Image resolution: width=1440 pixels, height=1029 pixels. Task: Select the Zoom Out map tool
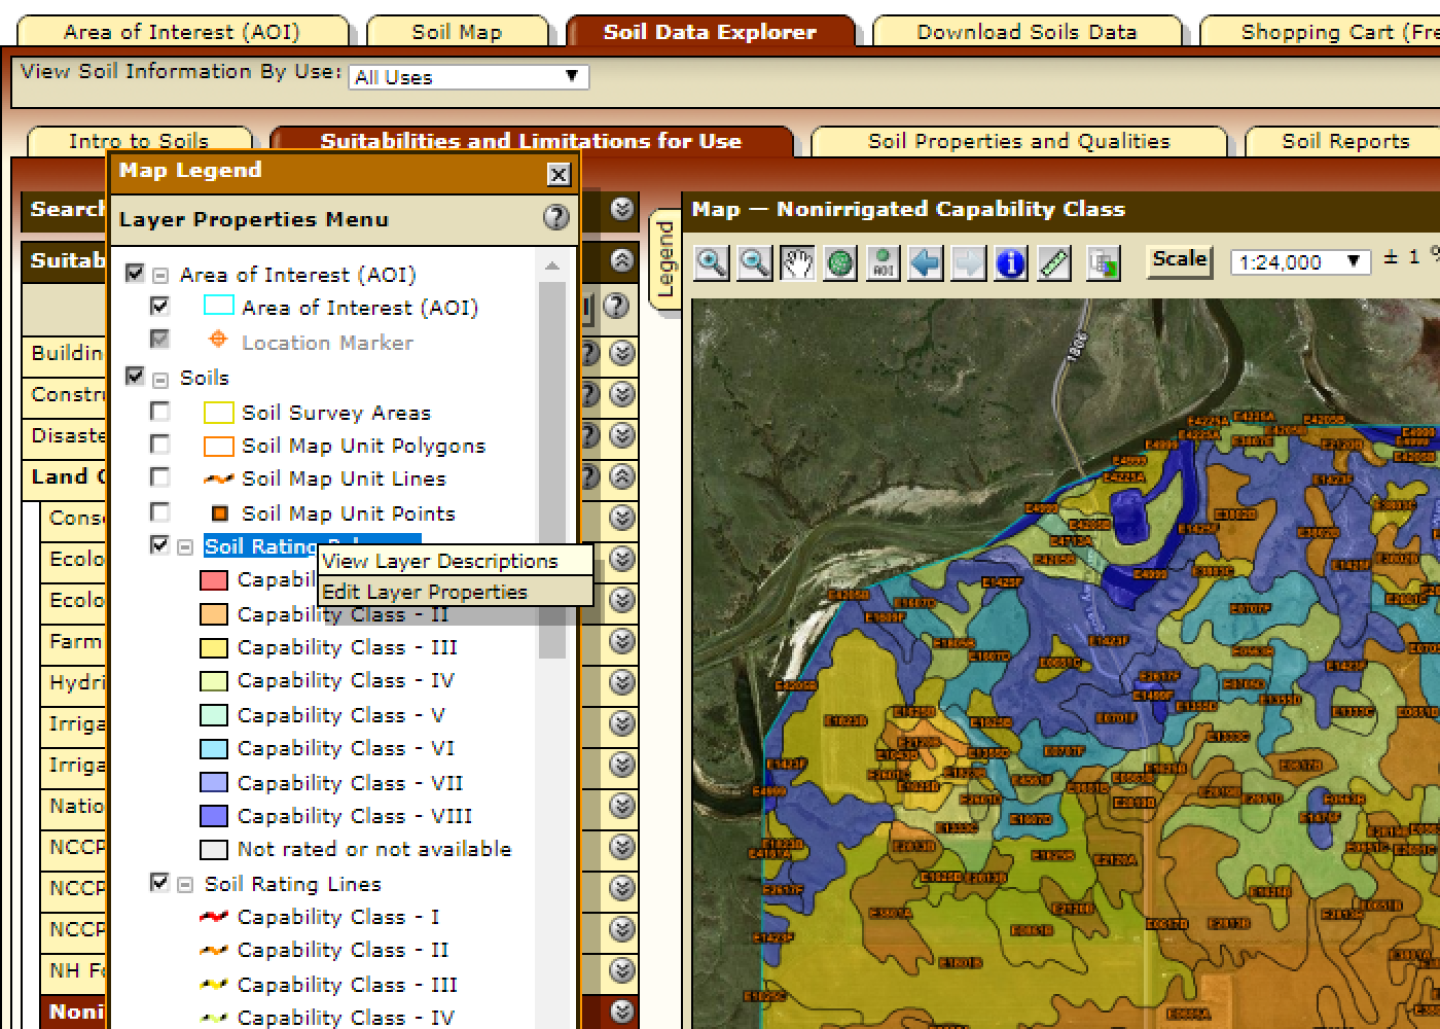click(x=754, y=263)
